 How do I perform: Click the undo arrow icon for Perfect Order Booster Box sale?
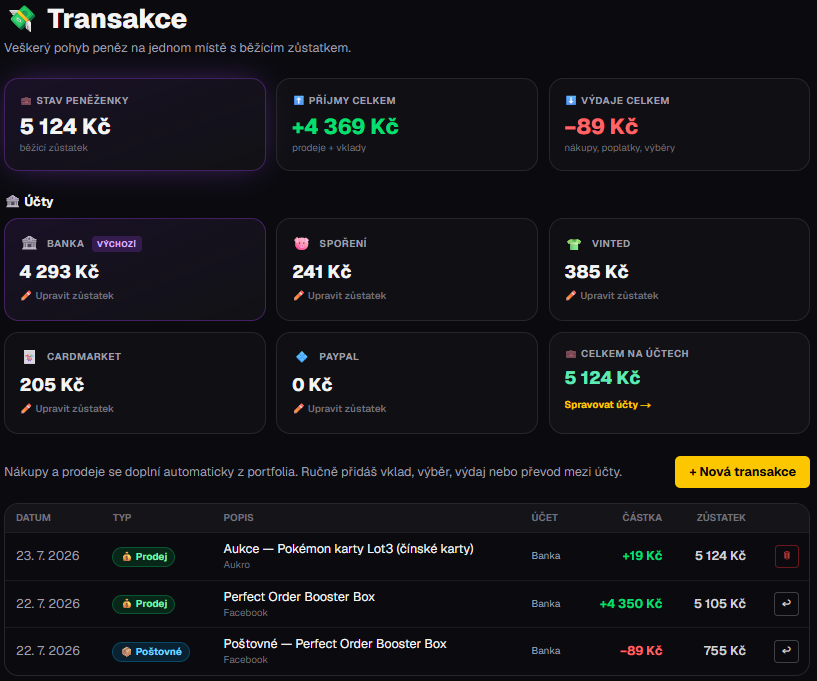[x=787, y=604]
